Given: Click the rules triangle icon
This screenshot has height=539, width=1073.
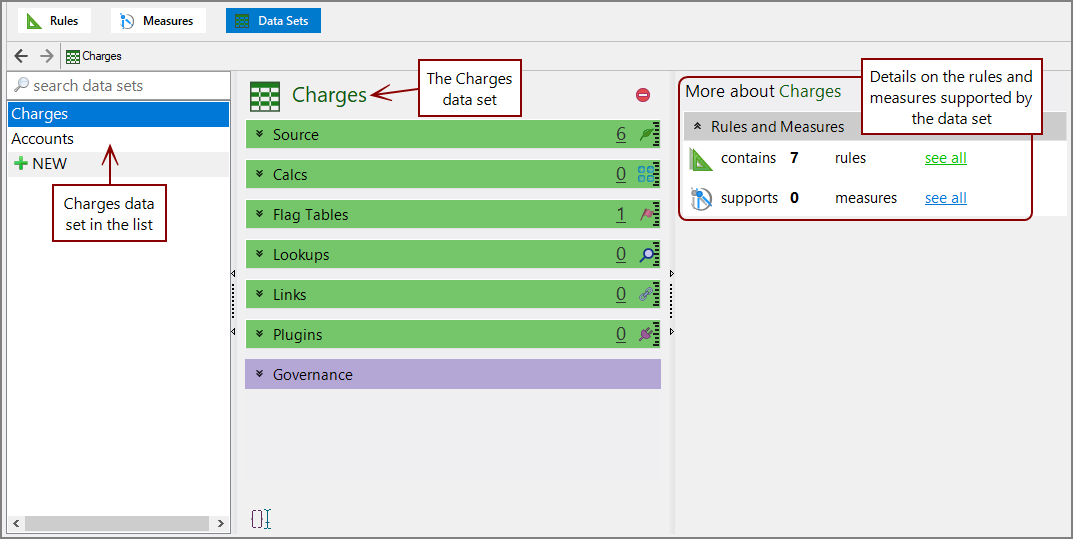Looking at the screenshot, I should click(x=701, y=159).
